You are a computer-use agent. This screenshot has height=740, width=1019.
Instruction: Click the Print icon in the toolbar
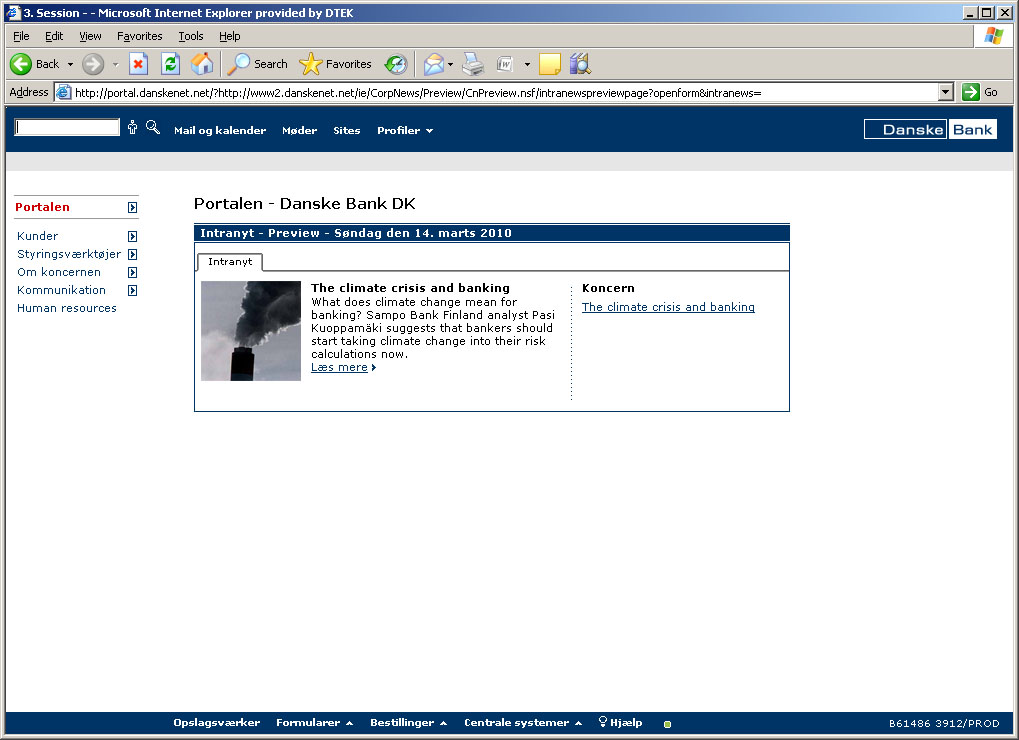(473, 64)
